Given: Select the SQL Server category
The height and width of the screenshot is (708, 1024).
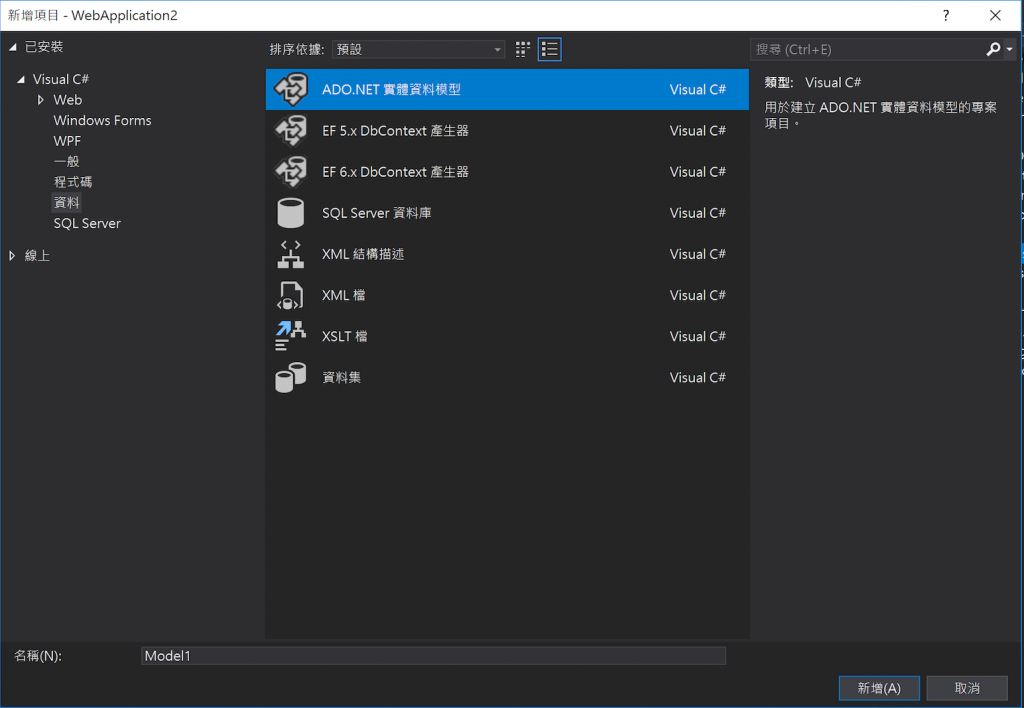Looking at the screenshot, I should coord(87,223).
